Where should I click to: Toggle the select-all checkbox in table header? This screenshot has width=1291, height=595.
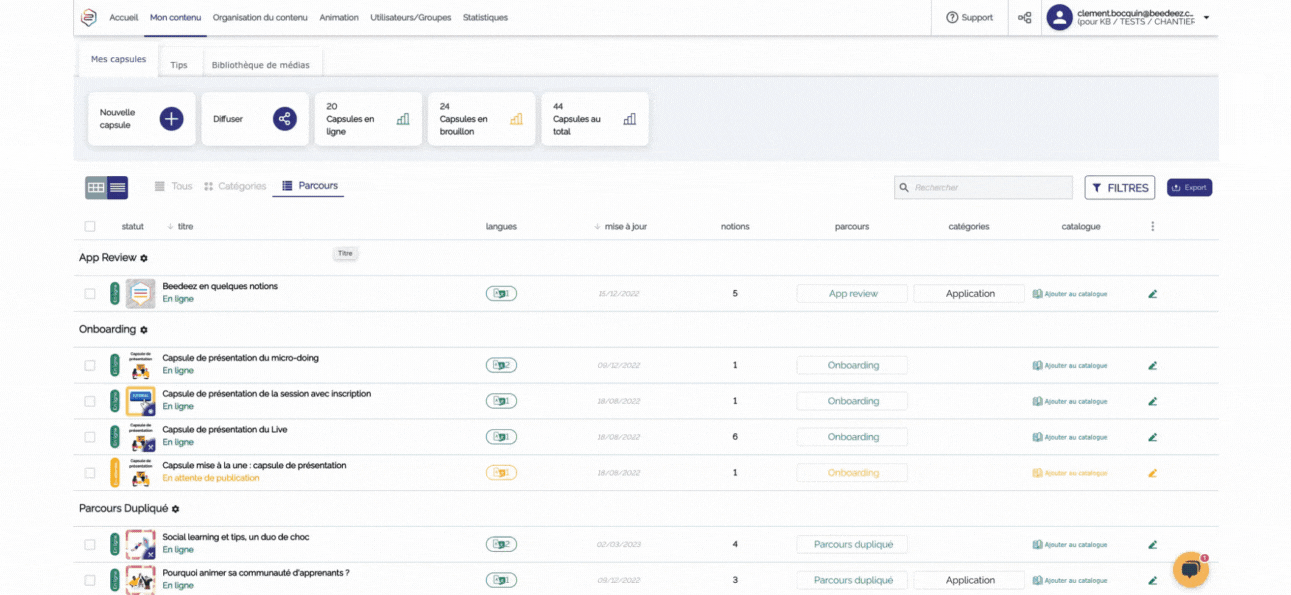[90, 227]
